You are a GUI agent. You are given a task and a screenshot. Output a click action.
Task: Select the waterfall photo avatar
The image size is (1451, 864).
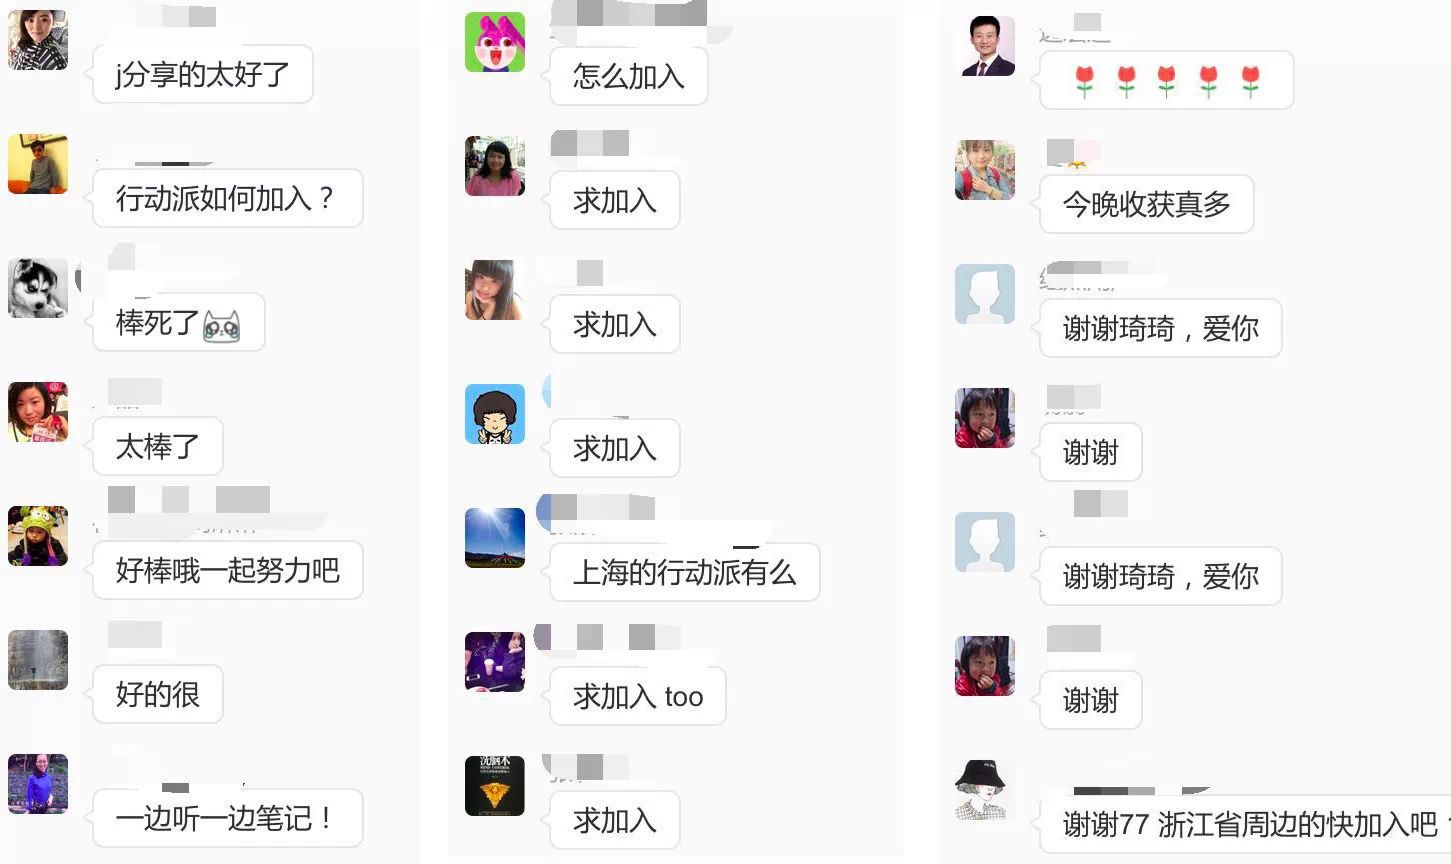point(38,660)
